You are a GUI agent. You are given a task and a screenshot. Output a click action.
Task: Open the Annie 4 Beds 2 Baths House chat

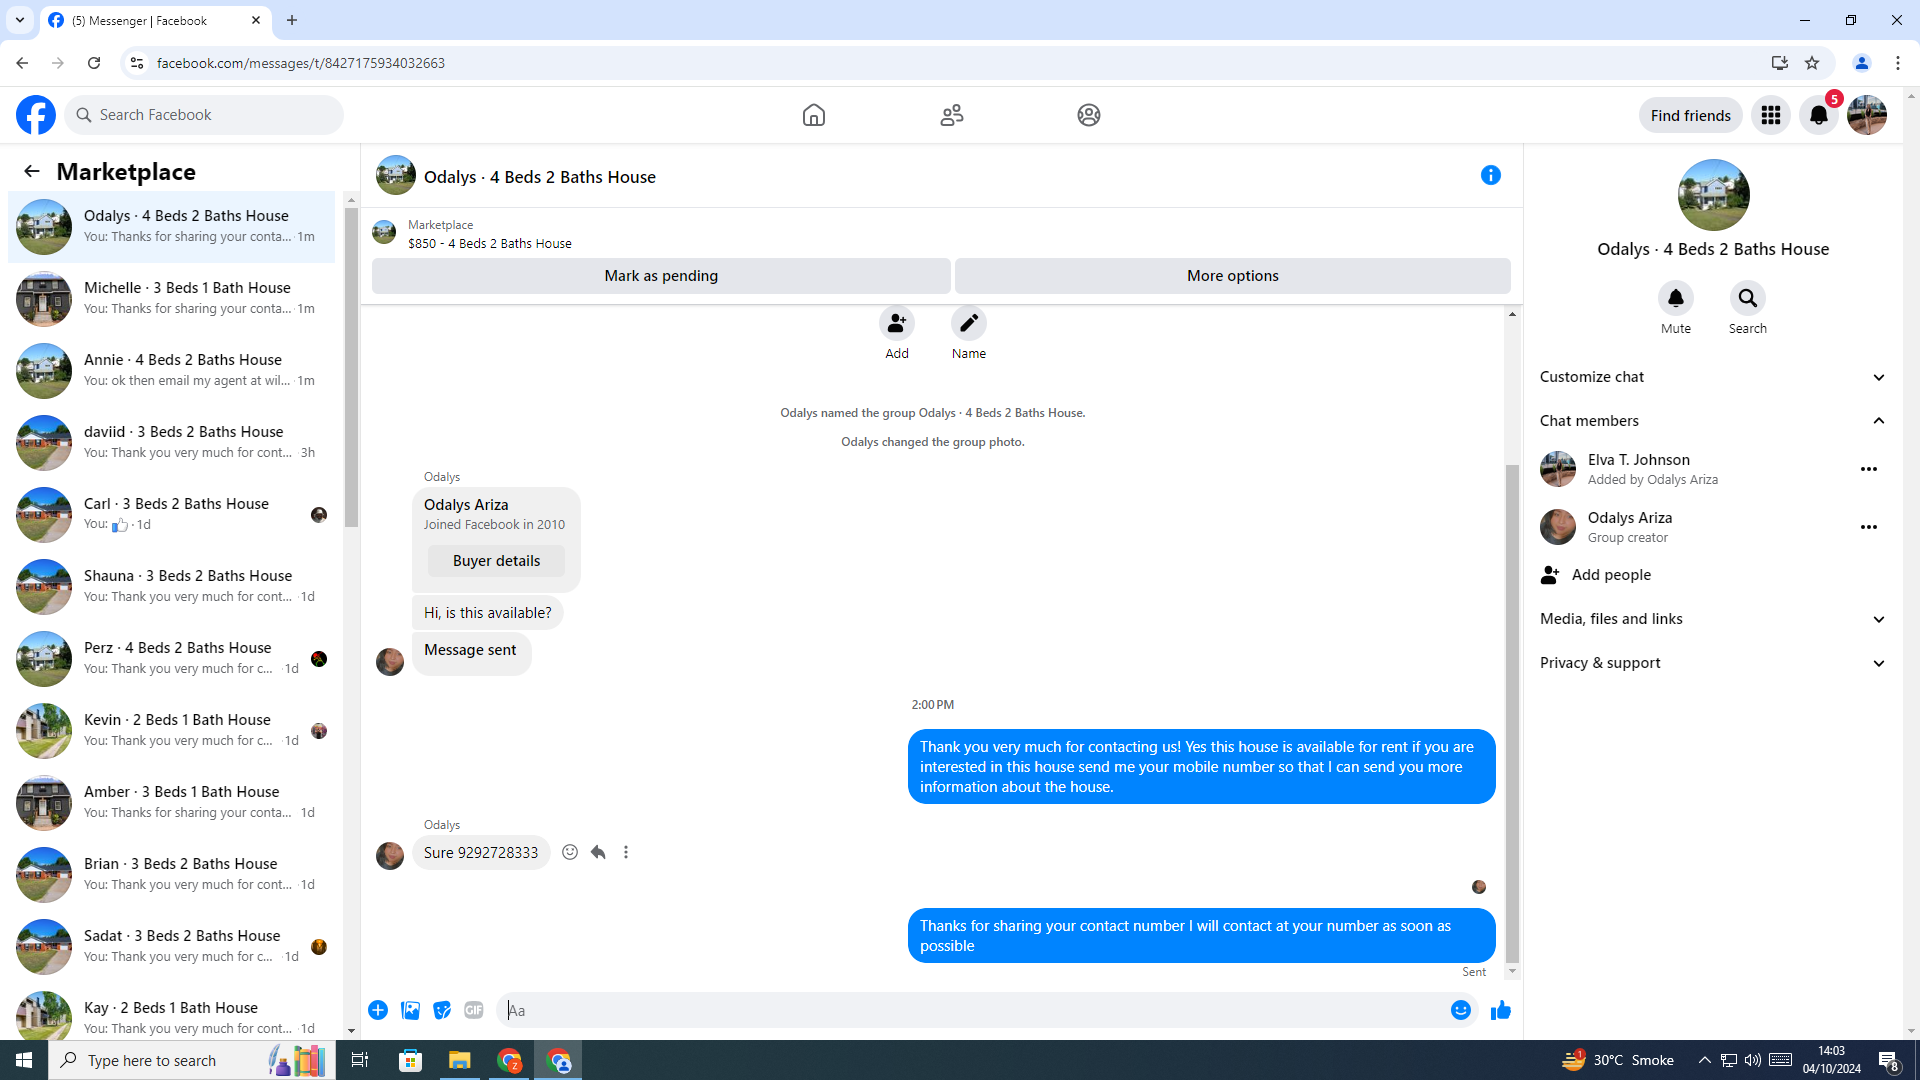(172, 371)
